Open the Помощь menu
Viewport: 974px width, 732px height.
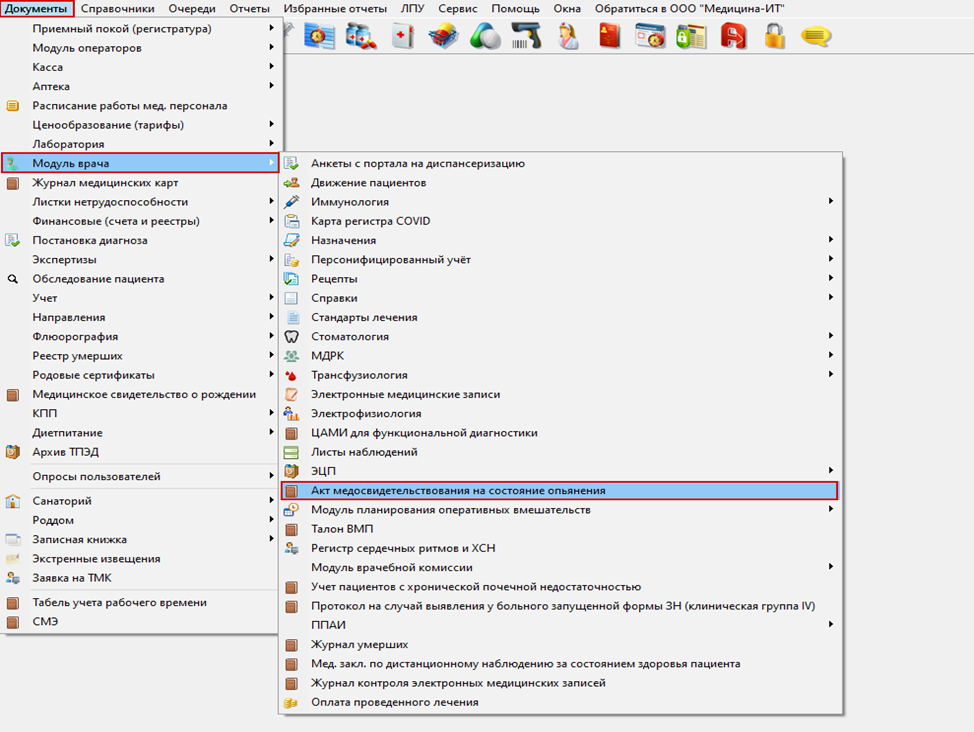pyautogui.click(x=516, y=9)
